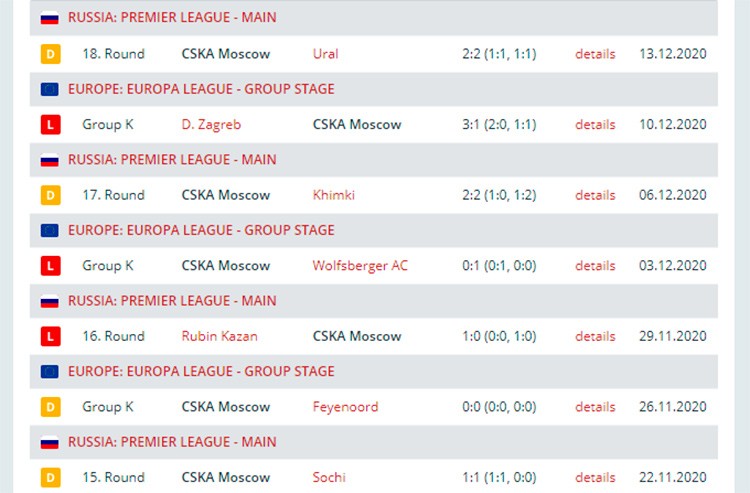
Task: Click the D draw badge for Khimki match
Action: 50,195
